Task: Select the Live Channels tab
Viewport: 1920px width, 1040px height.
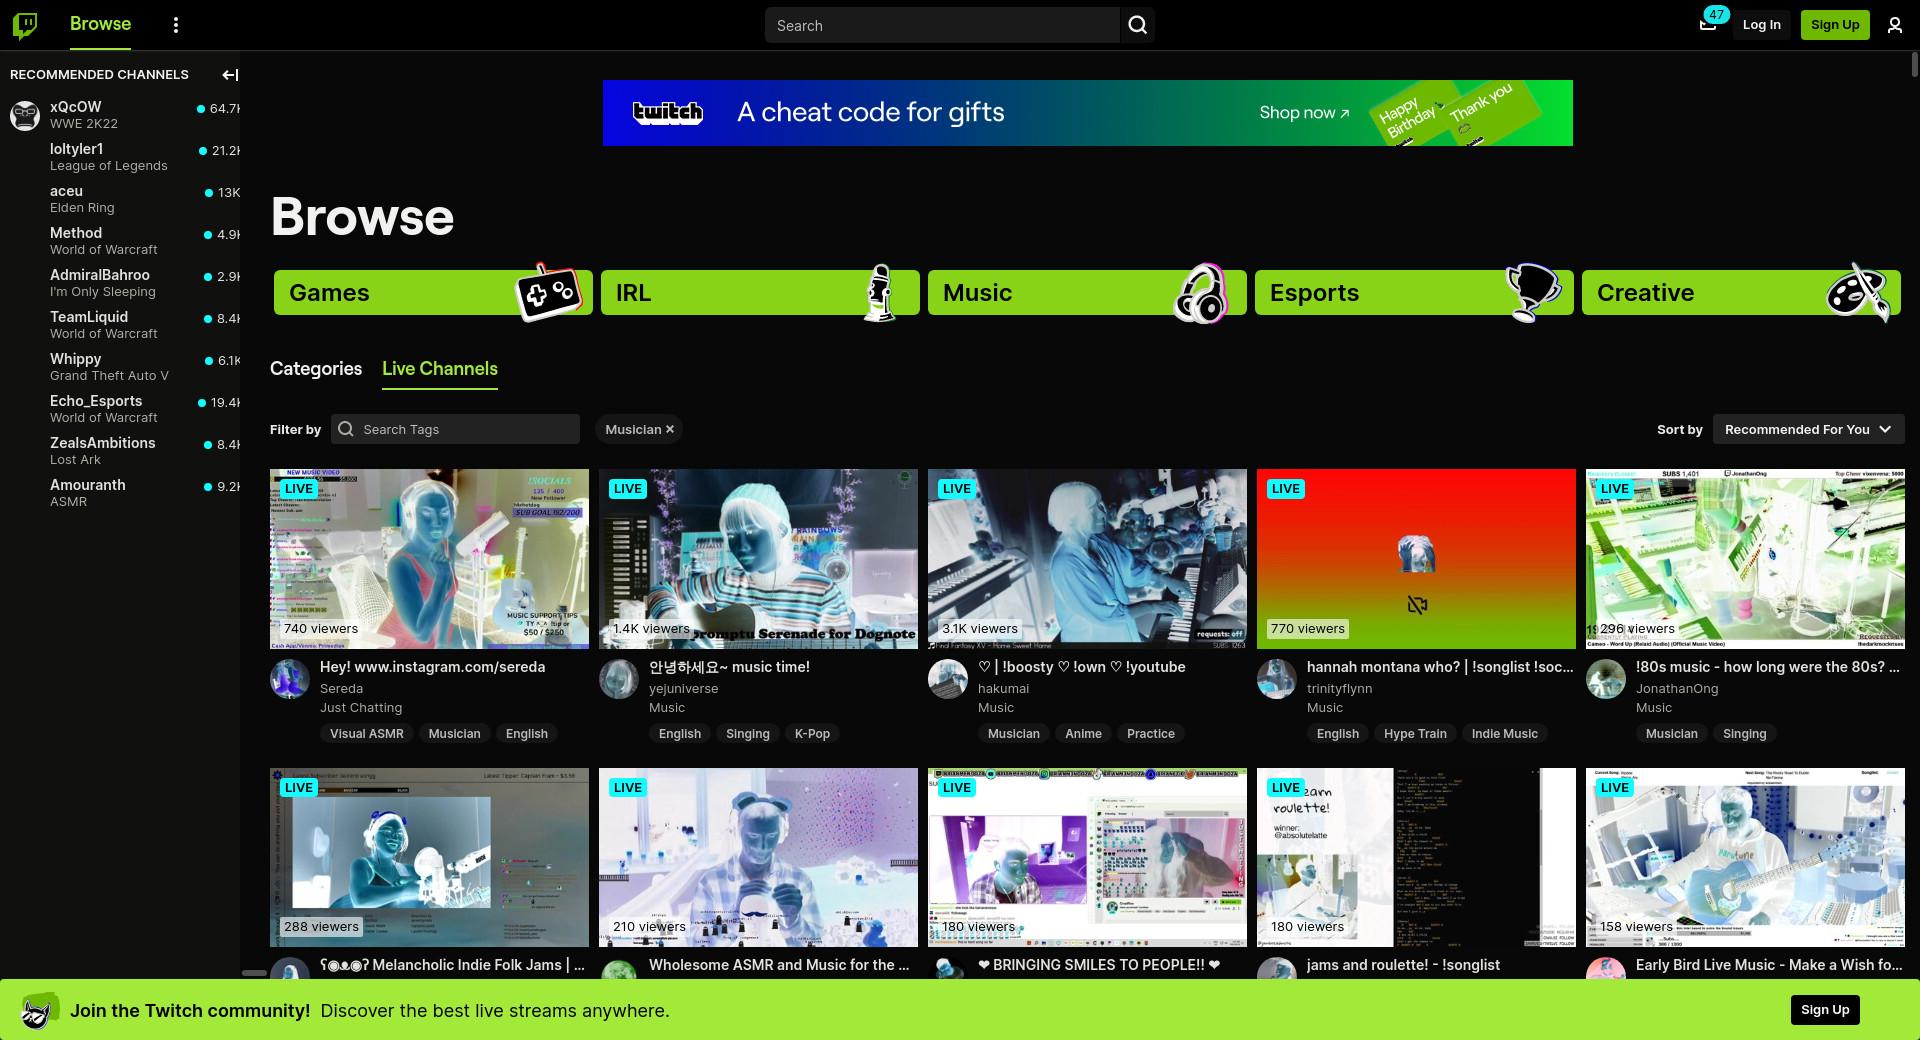Action: coord(440,368)
